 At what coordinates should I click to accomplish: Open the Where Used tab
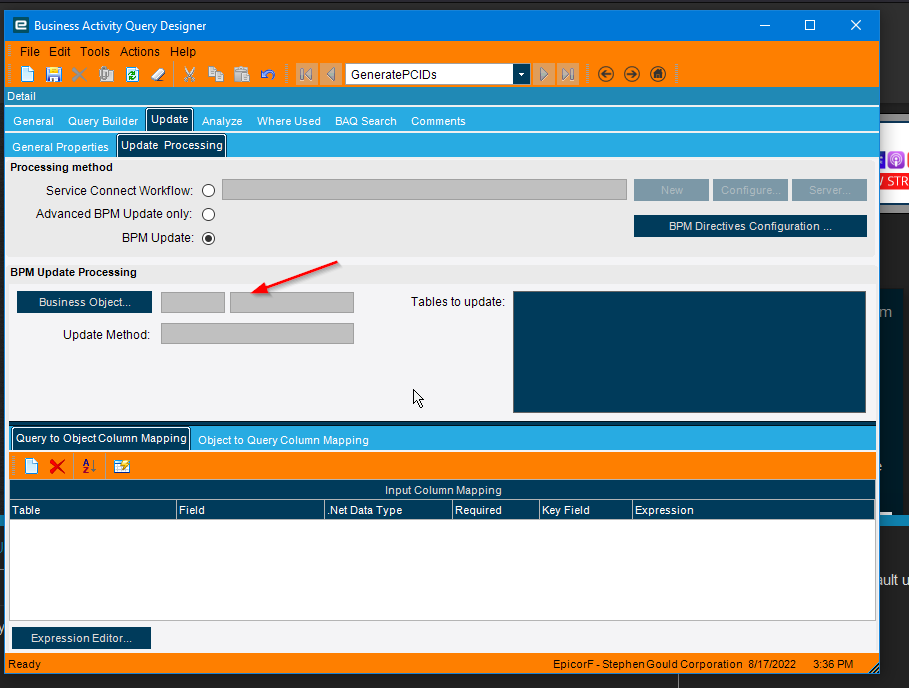[289, 121]
